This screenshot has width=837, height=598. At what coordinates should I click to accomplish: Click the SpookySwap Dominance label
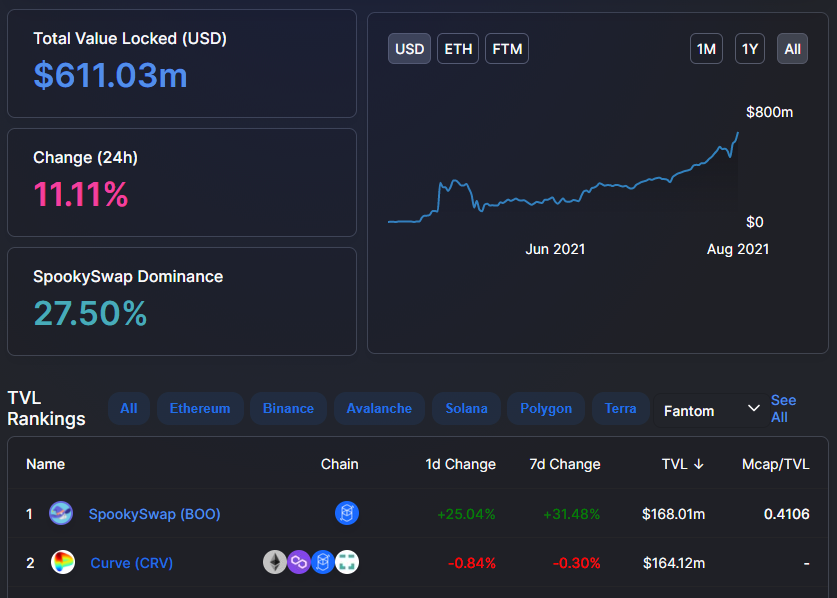[x=128, y=277]
